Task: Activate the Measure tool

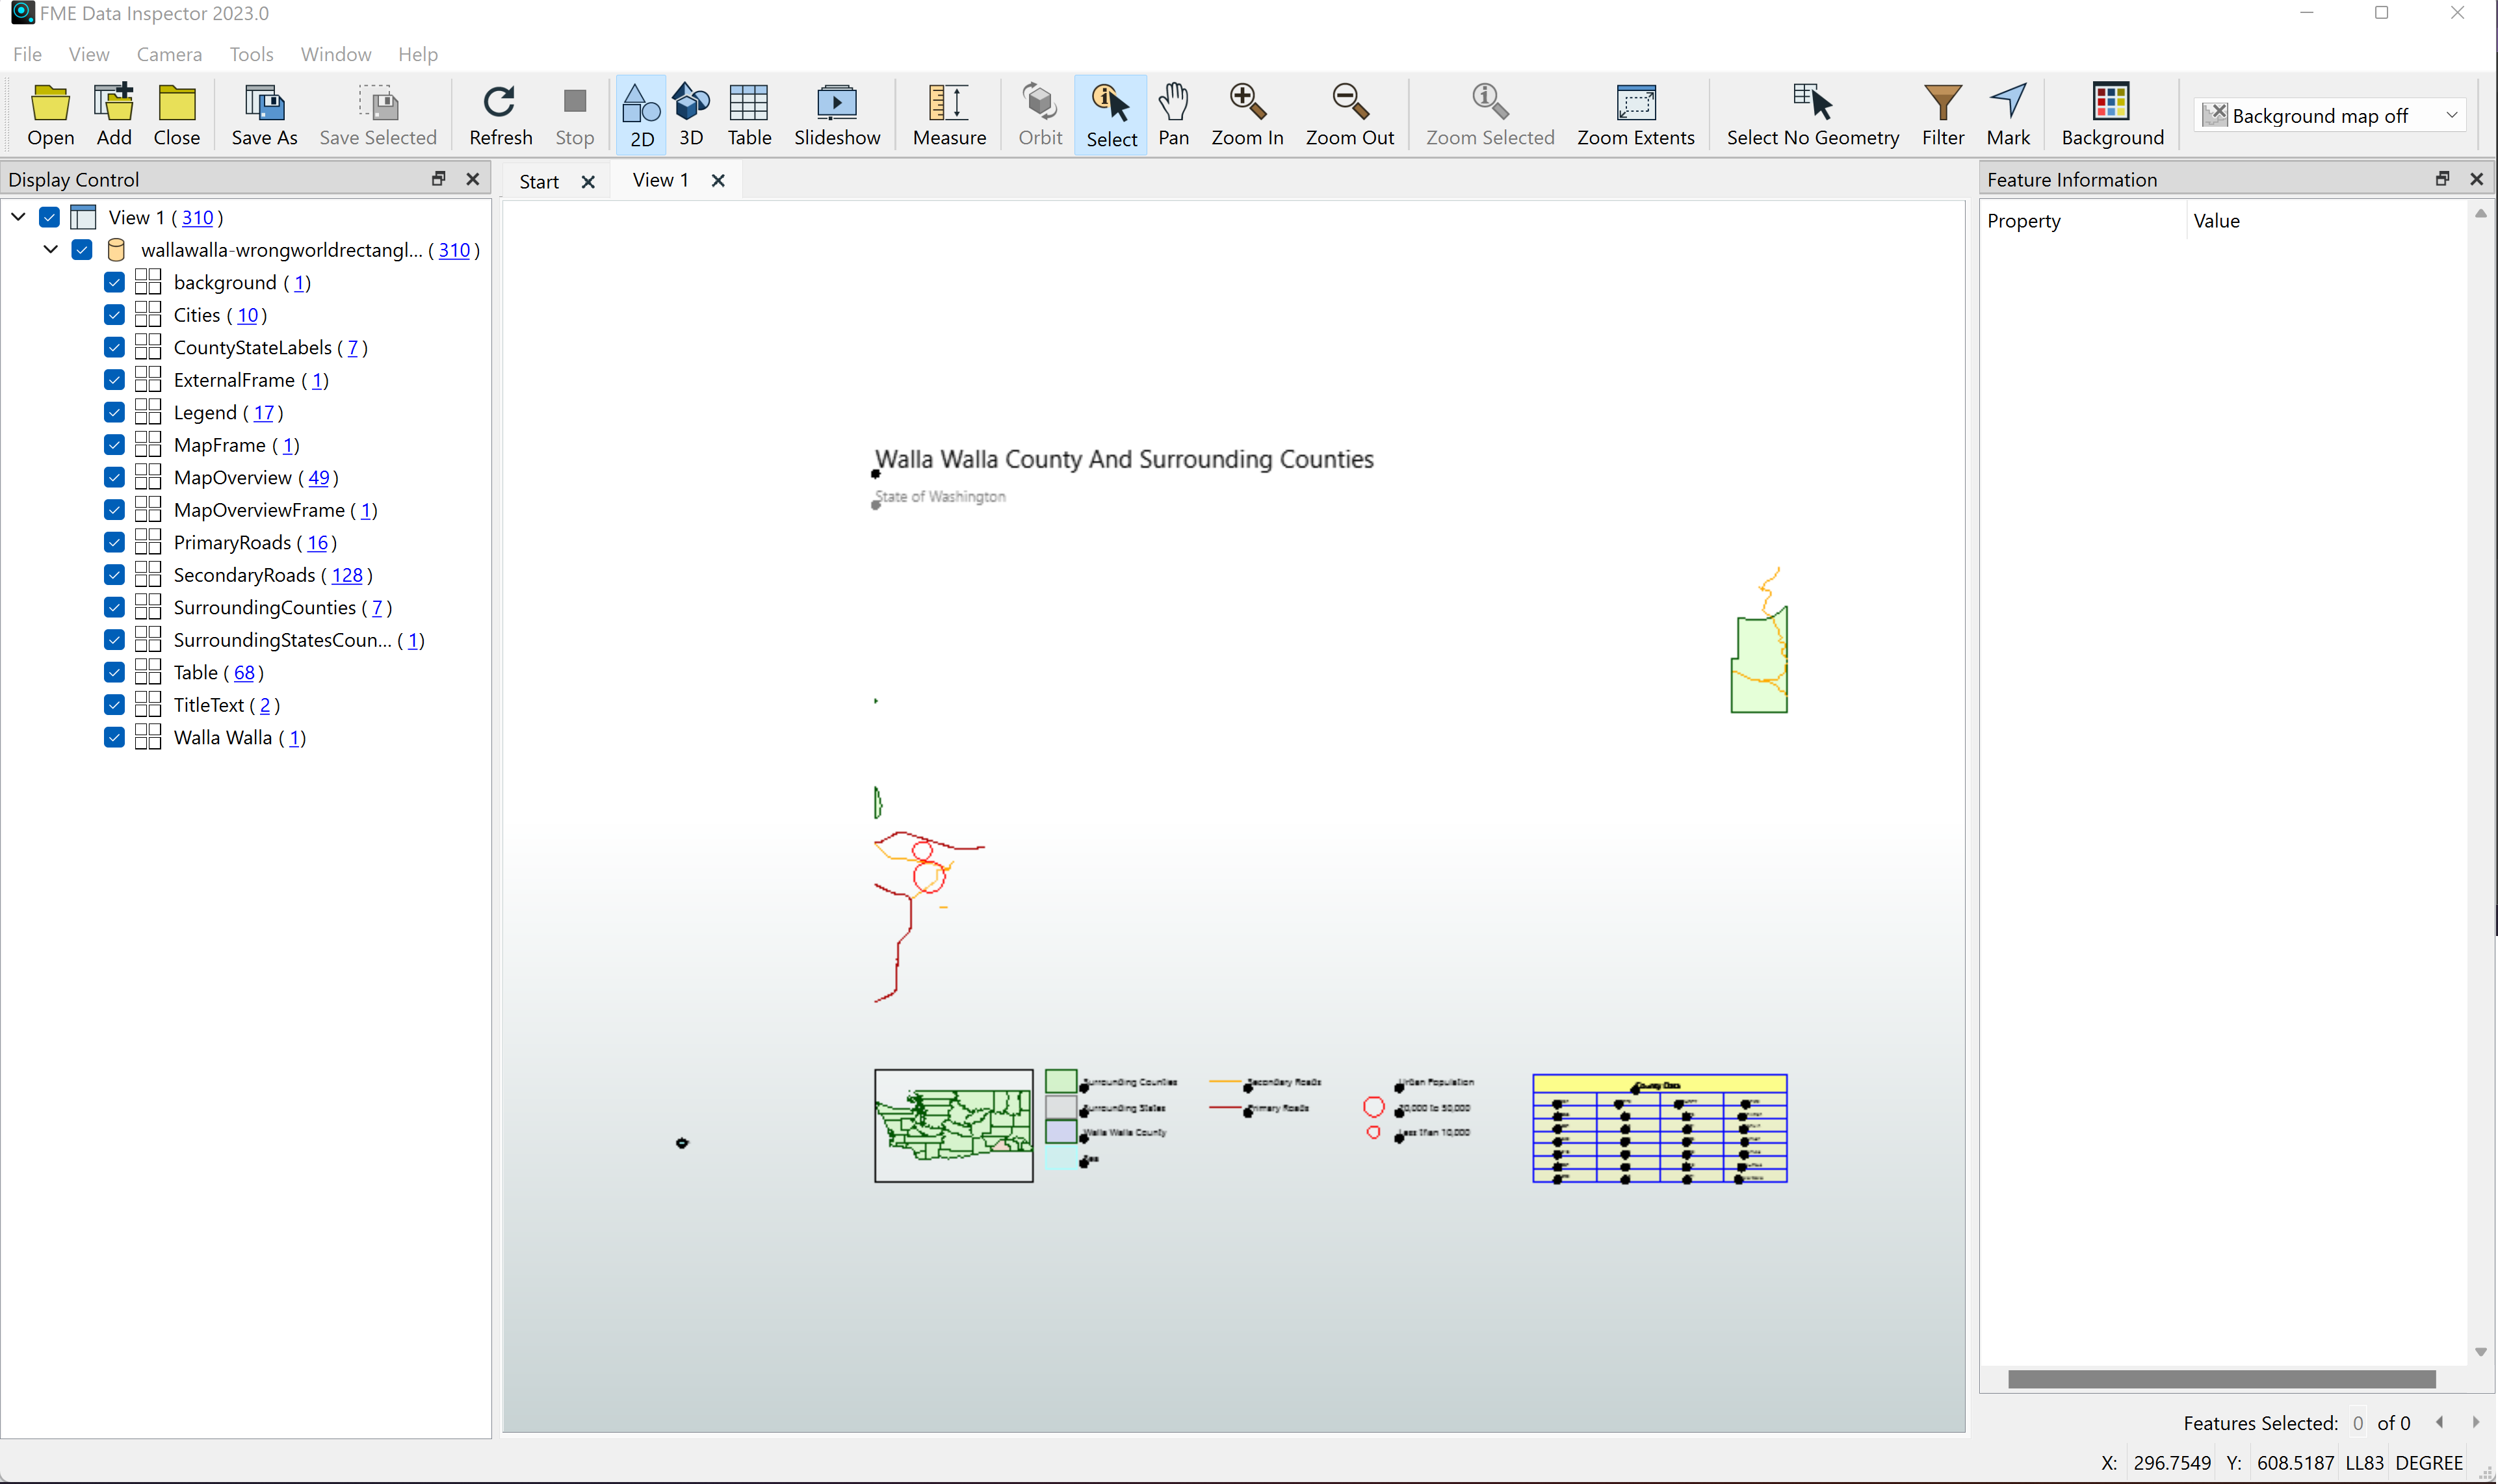Action: coord(949,115)
